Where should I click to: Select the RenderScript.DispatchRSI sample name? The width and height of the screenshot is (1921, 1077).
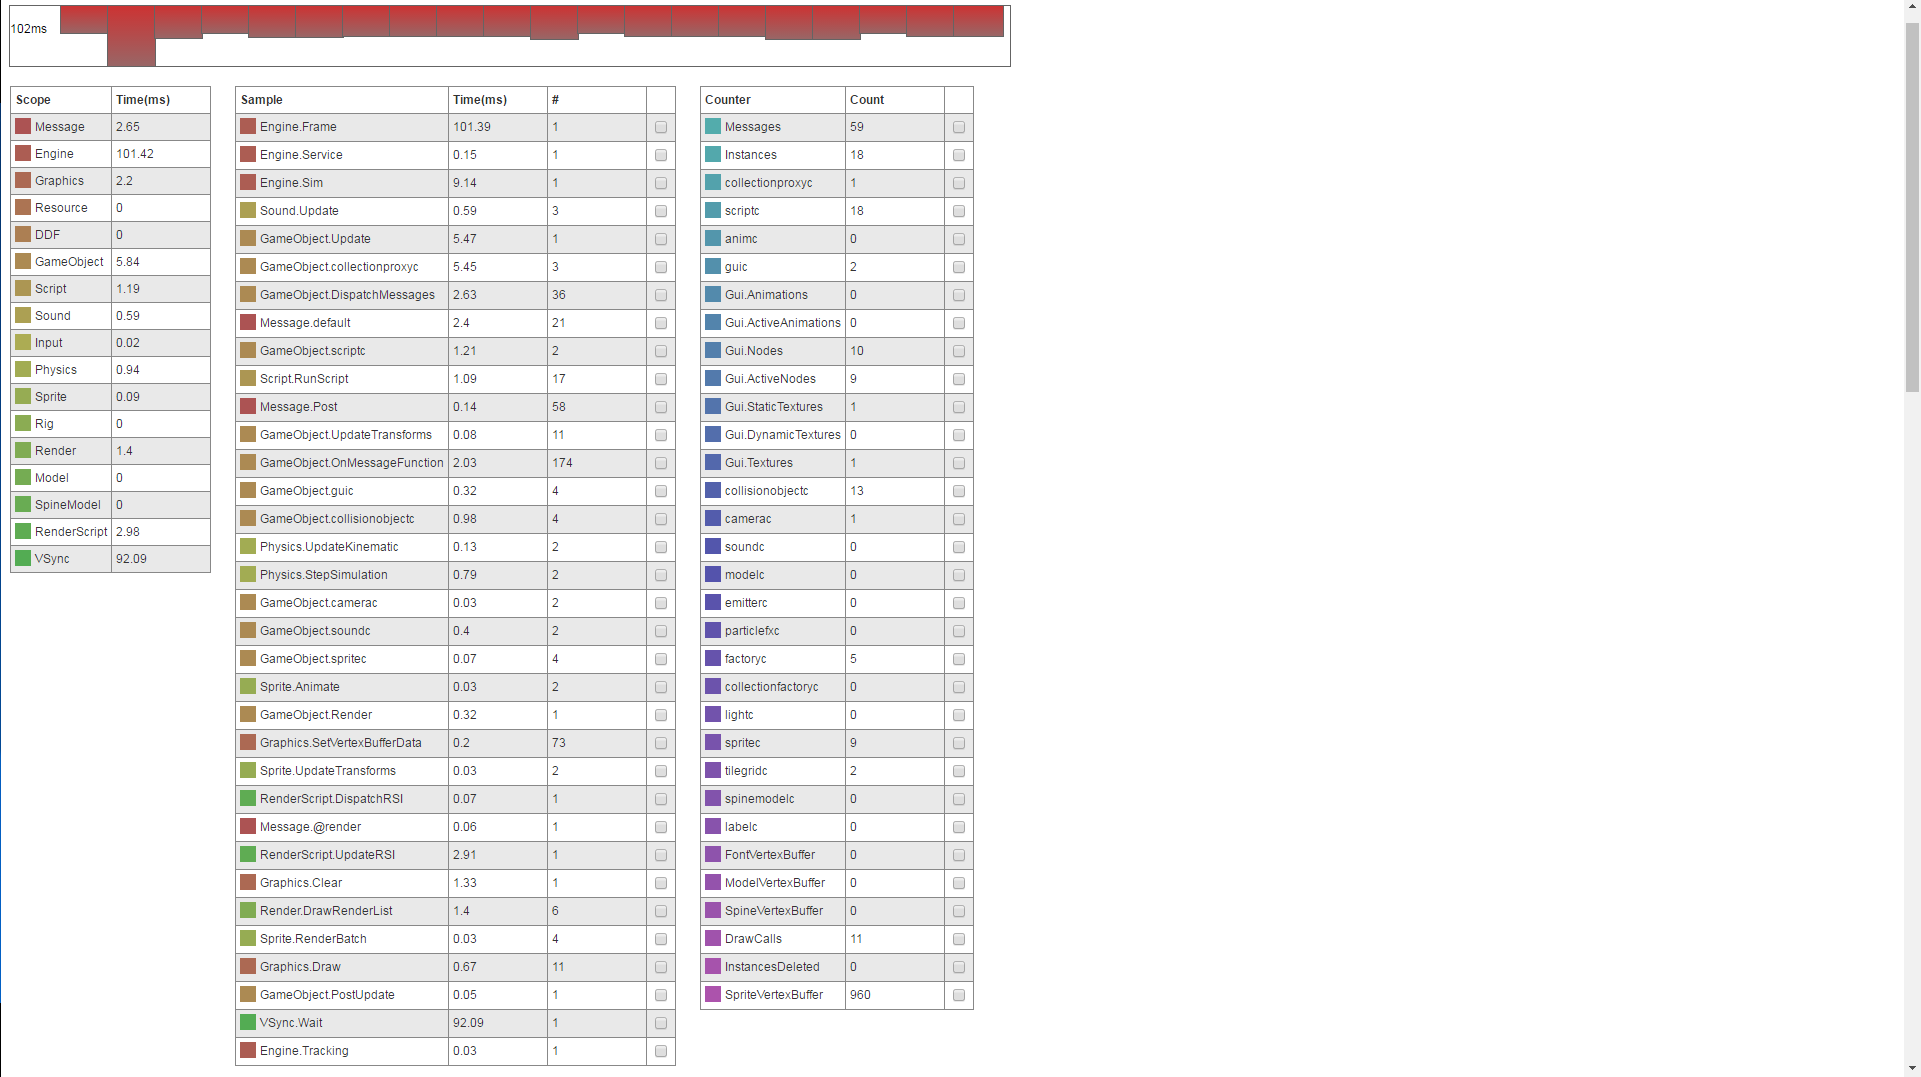coord(331,799)
